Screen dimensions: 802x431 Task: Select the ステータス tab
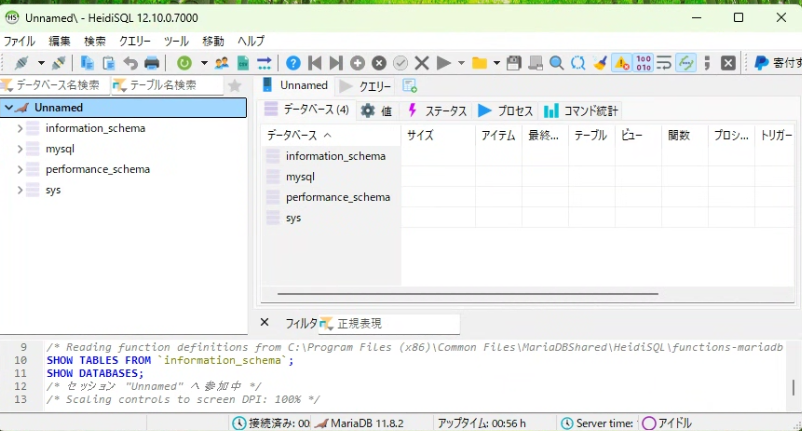(437, 110)
